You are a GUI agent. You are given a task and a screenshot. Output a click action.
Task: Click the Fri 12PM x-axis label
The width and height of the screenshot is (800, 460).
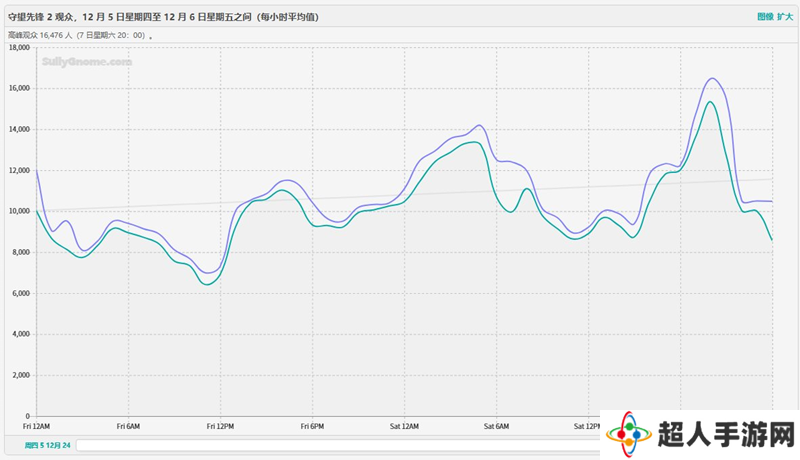(220, 426)
